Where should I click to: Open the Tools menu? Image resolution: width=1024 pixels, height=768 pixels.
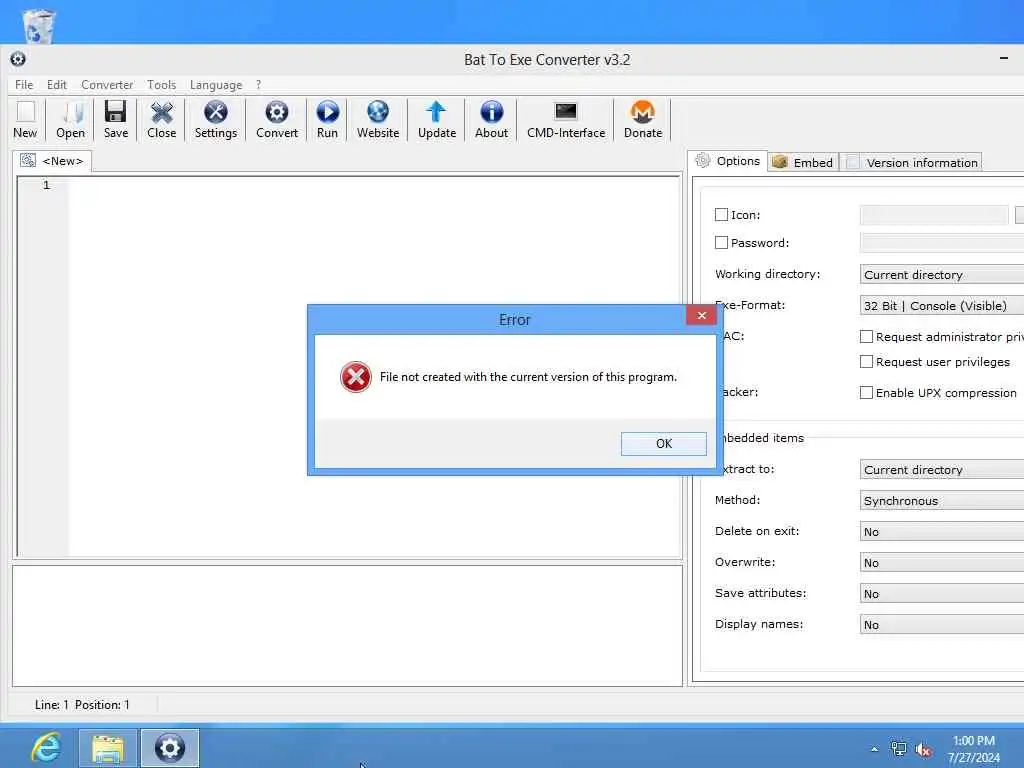click(x=161, y=85)
